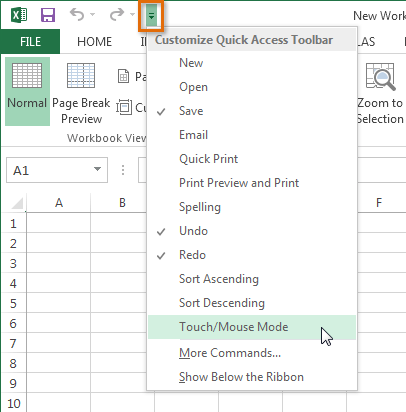Click cell A1 in the worksheet
The height and width of the screenshot is (412, 406).
[x=59, y=223]
